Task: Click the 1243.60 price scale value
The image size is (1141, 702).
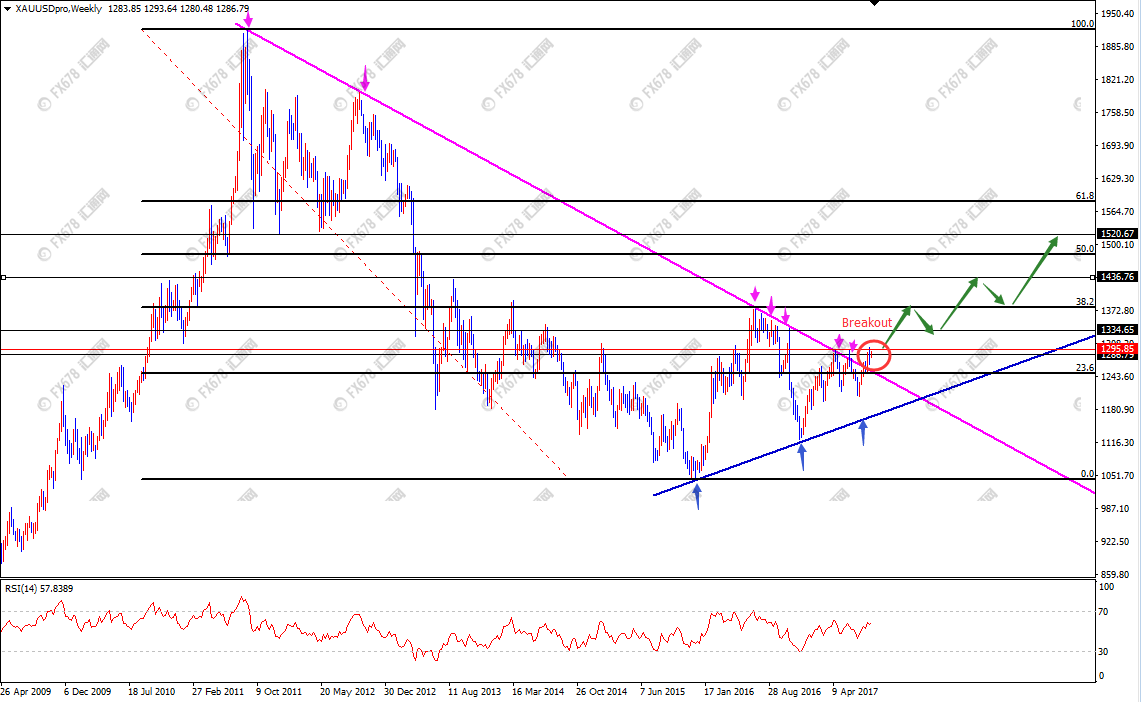Action: pyautogui.click(x=1118, y=377)
